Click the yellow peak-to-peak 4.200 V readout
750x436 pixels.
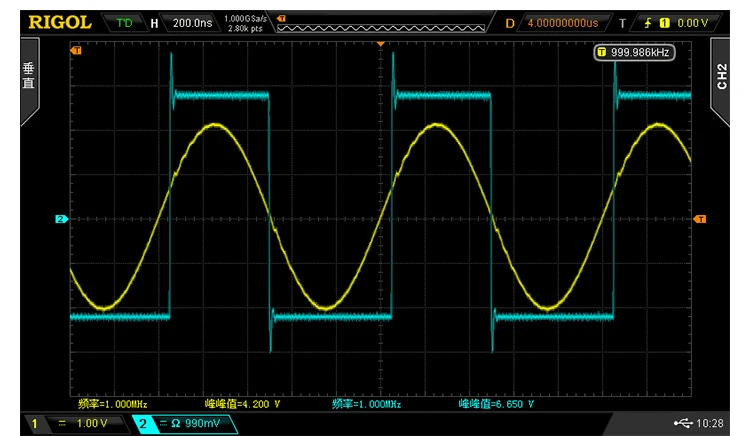[x=242, y=404]
